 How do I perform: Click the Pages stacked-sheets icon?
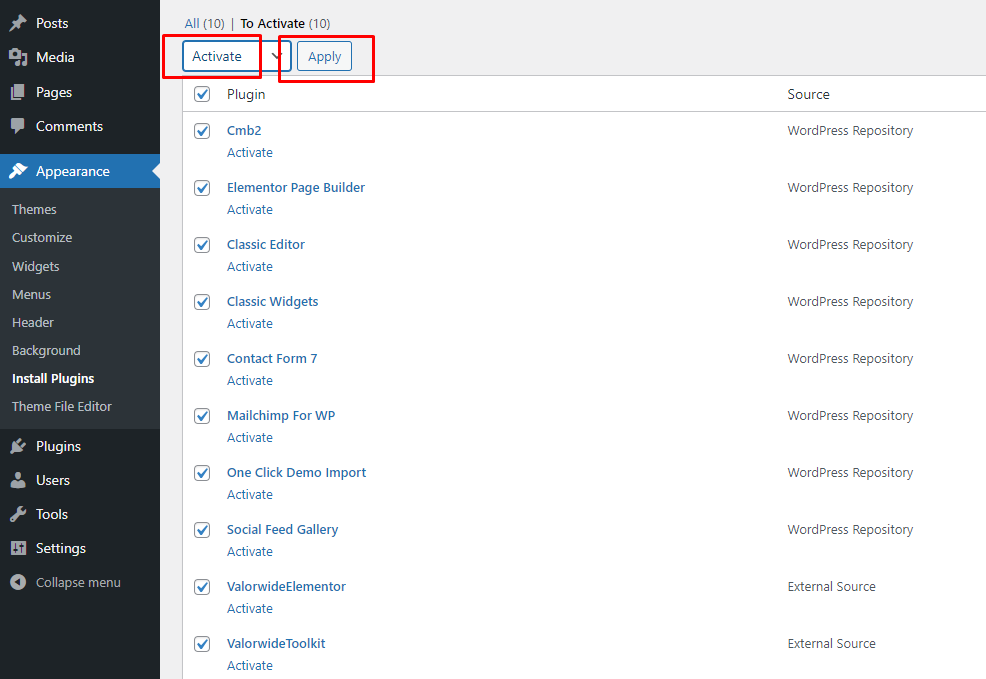tap(18, 92)
